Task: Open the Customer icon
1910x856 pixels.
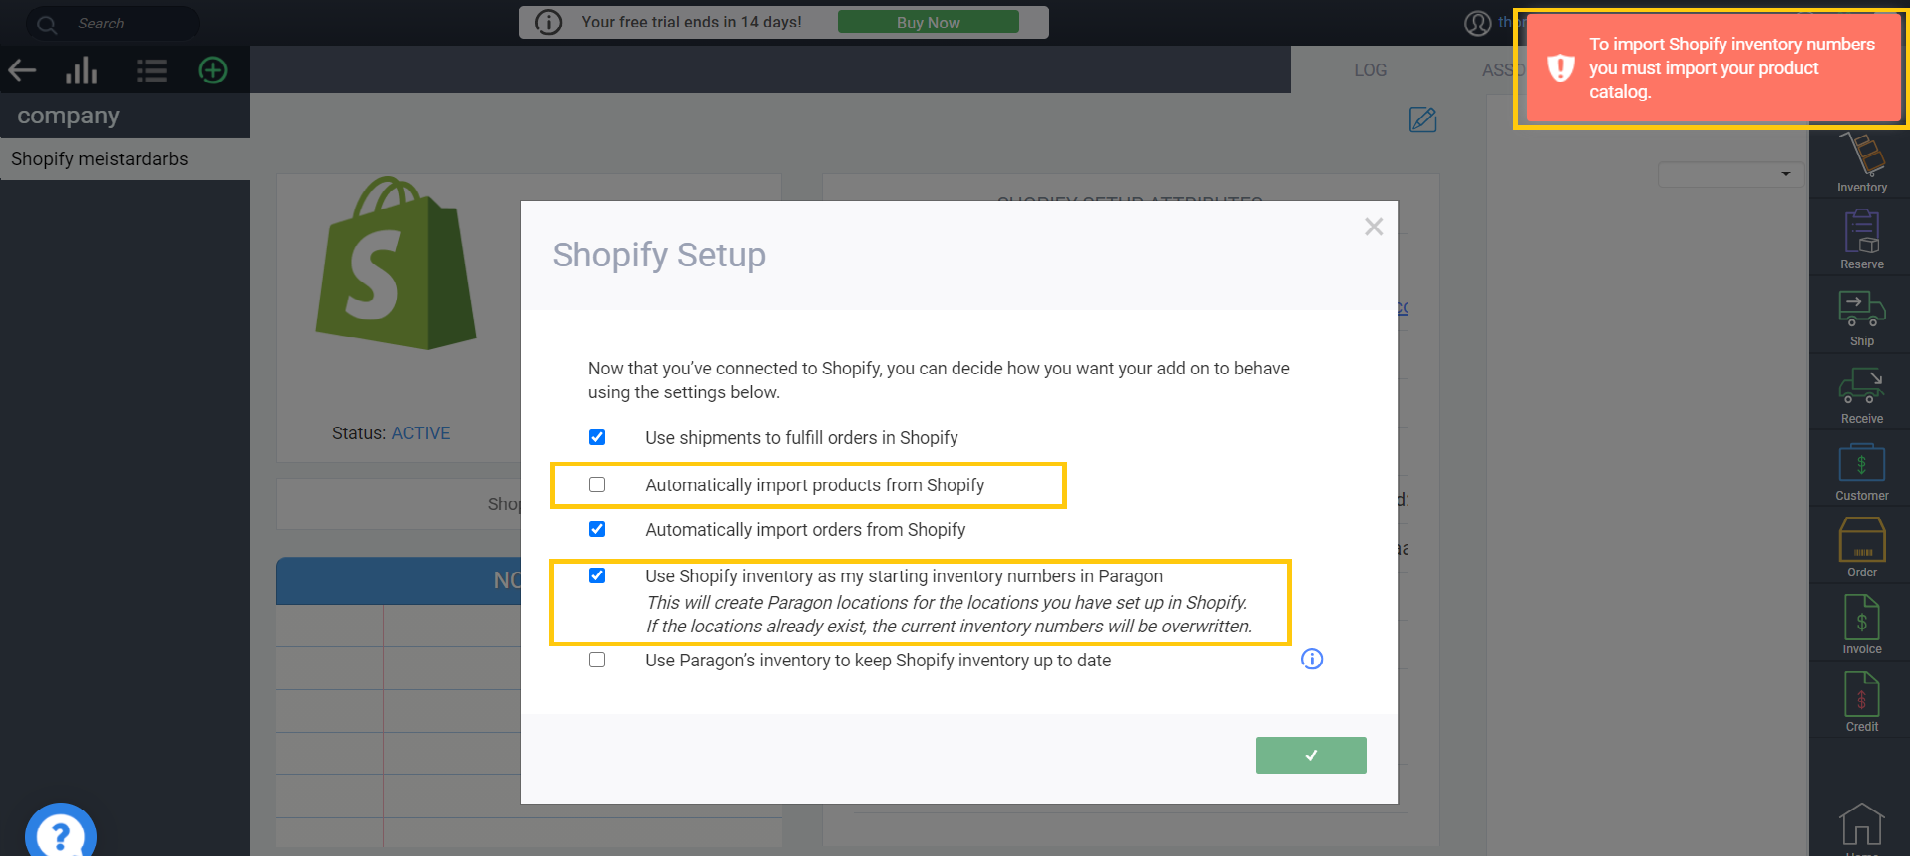Action: (1861, 472)
